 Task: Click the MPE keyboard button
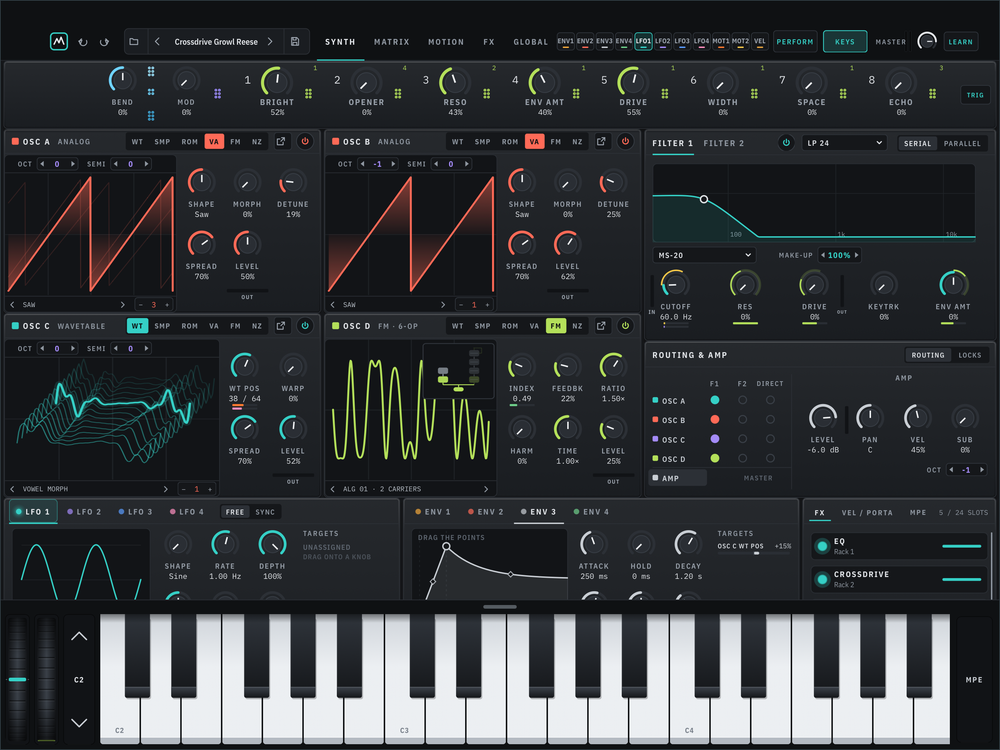point(974,680)
